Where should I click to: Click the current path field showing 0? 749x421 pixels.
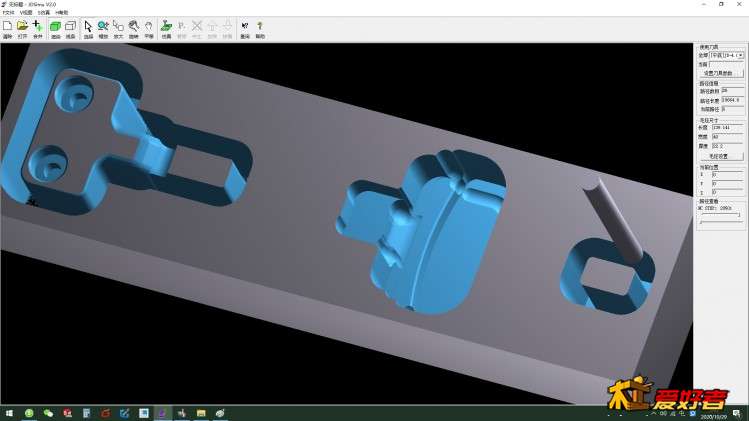click(x=732, y=109)
